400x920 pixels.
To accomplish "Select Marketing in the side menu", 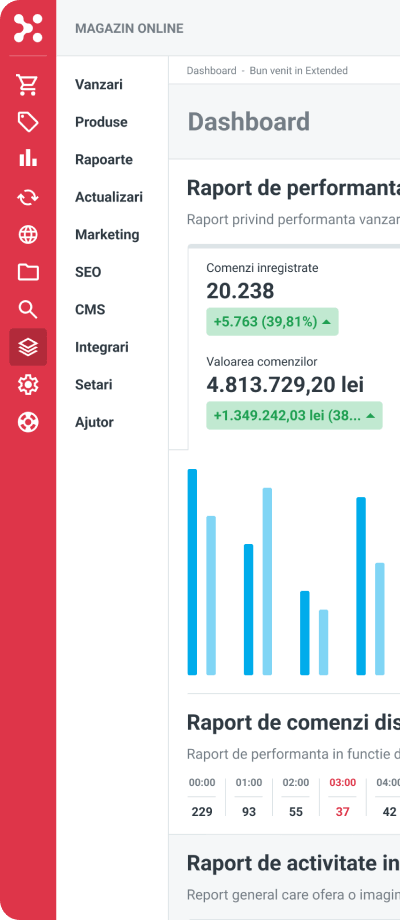I will 107,235.
